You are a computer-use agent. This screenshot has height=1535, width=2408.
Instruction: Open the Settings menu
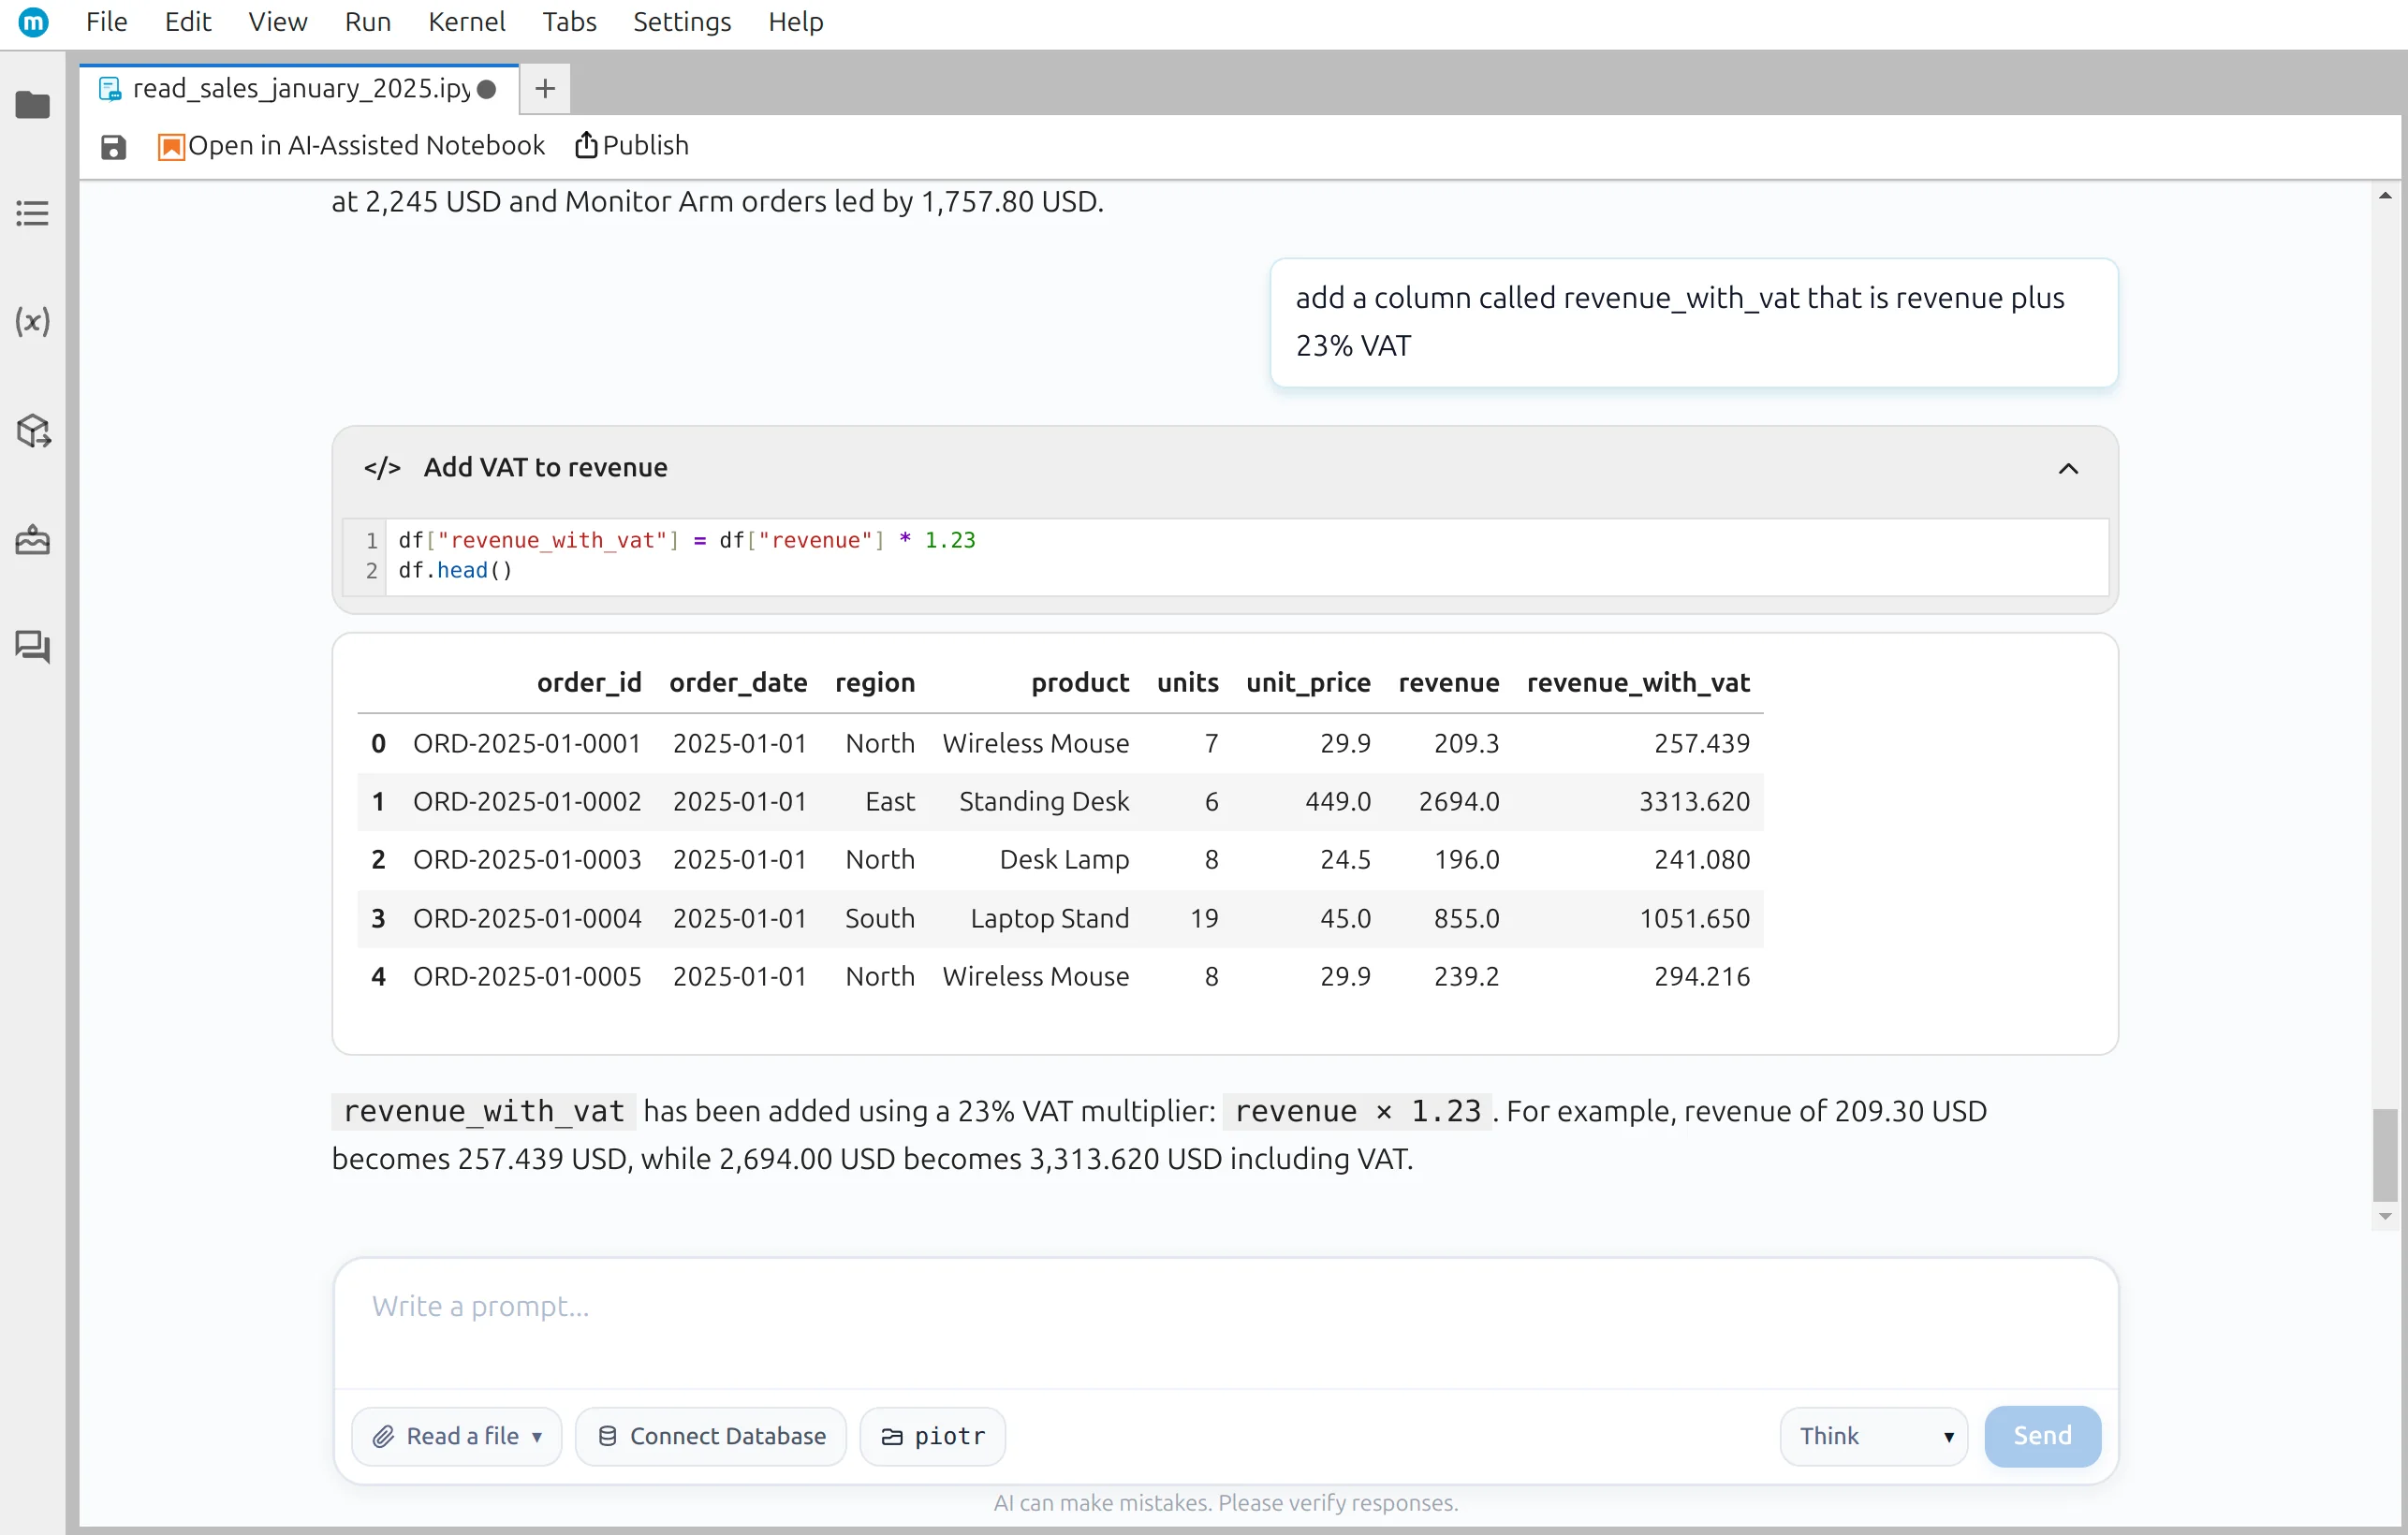coord(682,21)
